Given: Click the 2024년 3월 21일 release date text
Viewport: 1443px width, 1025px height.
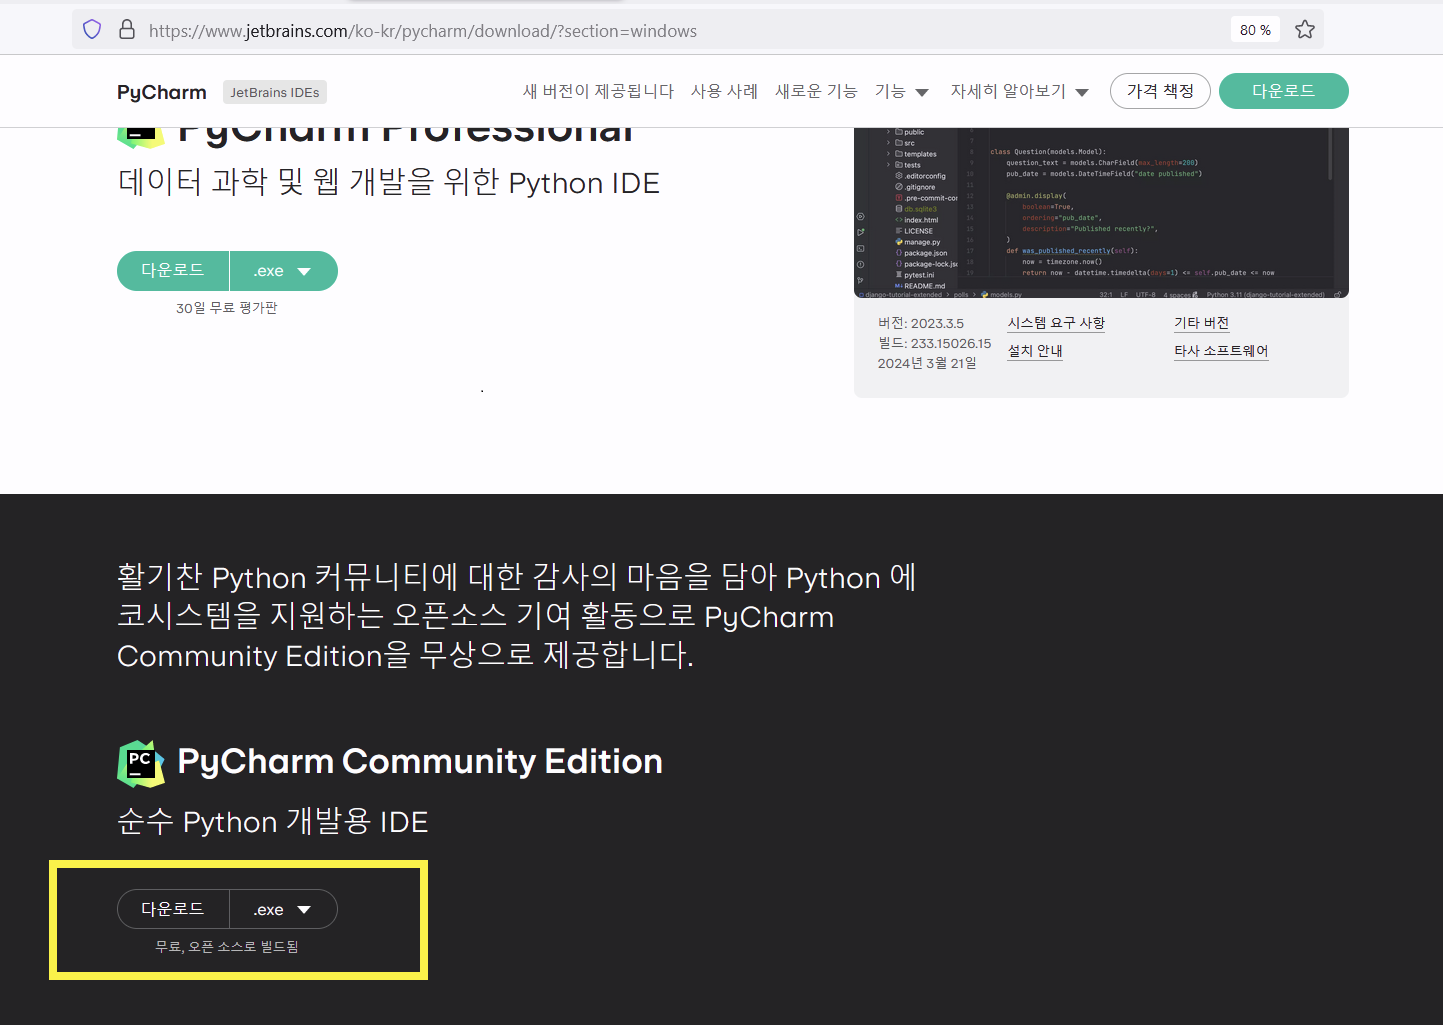Looking at the screenshot, I should click(927, 363).
